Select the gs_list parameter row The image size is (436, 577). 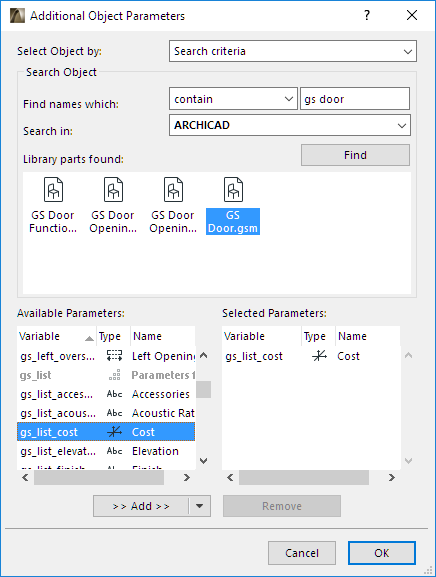tap(106, 375)
